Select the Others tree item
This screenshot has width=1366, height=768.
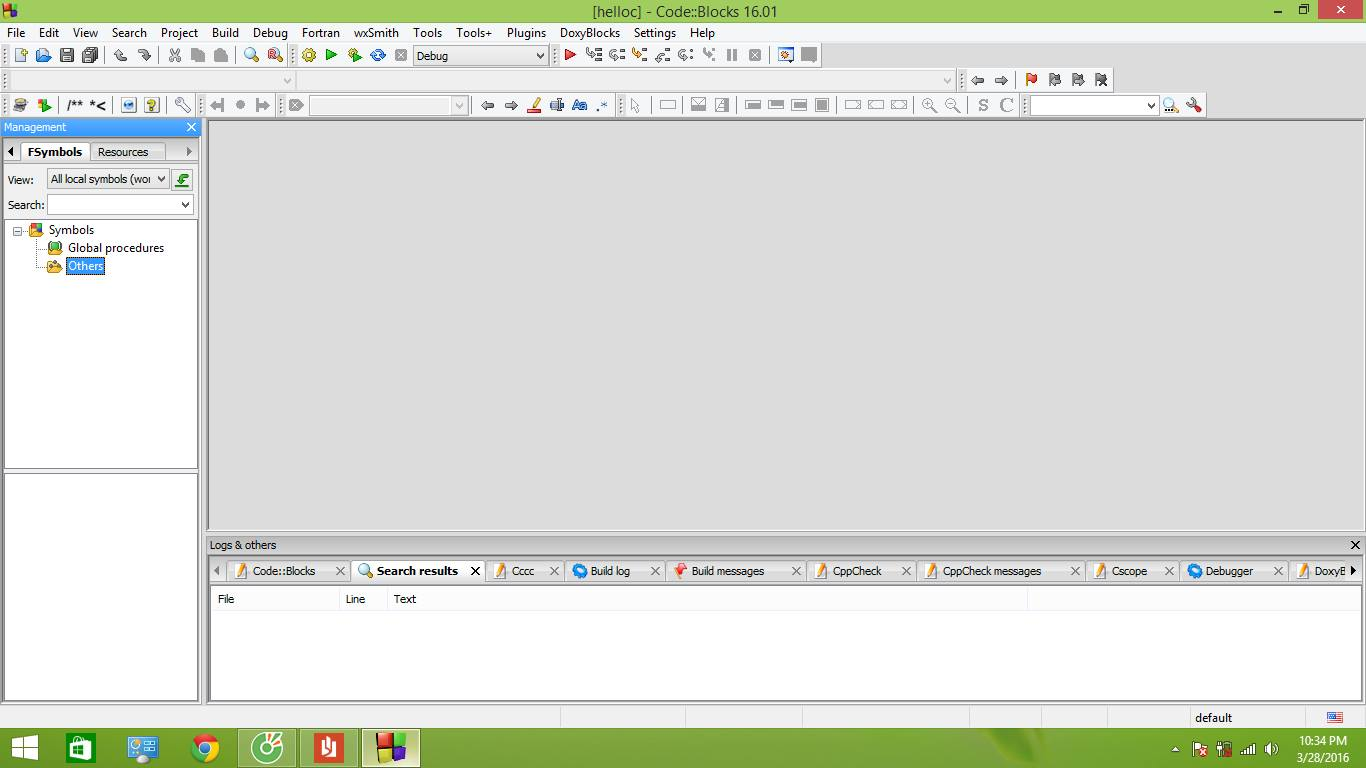click(85, 266)
